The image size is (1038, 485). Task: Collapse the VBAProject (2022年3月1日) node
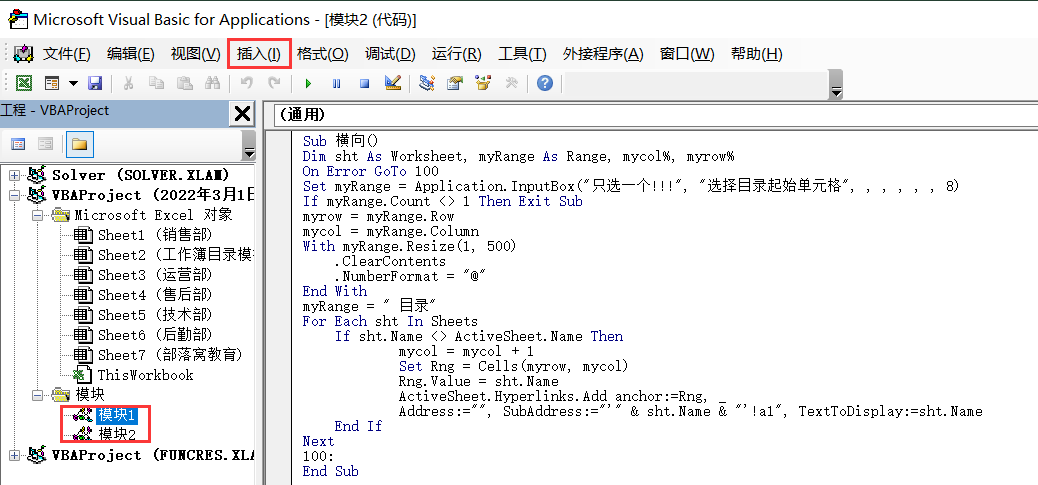(x=14, y=195)
